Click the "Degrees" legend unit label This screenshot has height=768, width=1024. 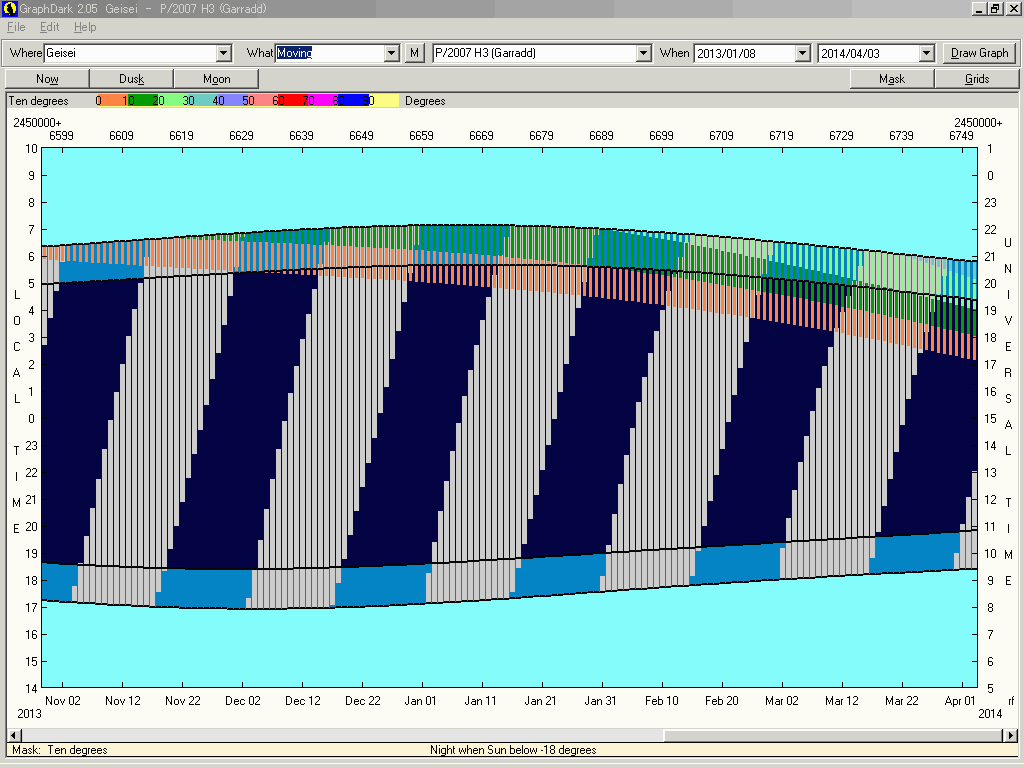tap(425, 101)
